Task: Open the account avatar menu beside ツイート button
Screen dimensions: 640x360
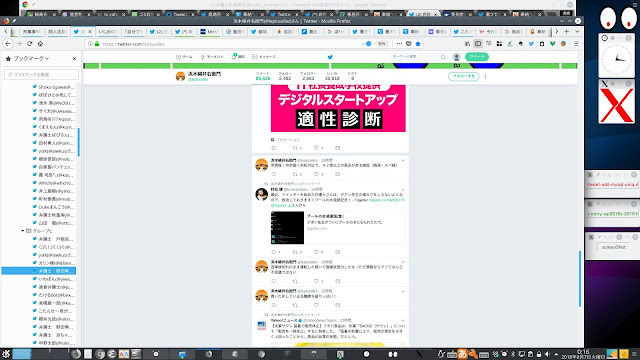Action: [x=456, y=57]
